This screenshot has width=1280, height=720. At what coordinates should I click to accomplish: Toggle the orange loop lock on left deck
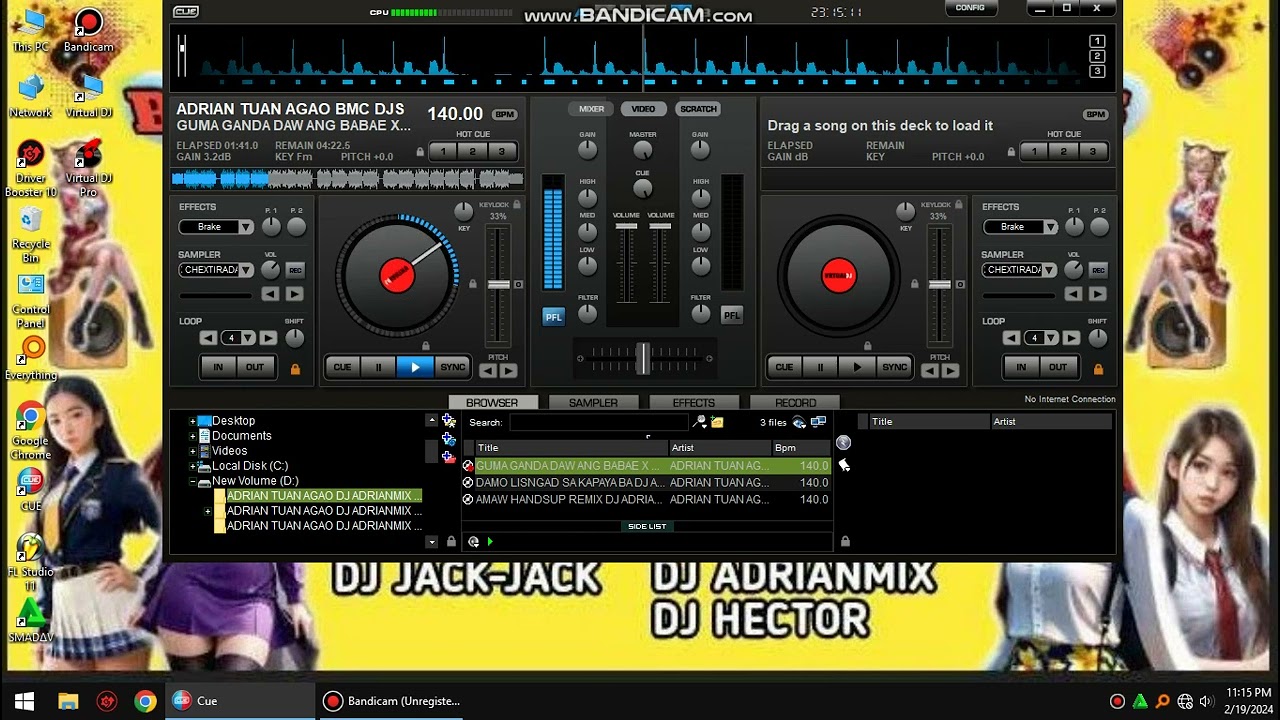tap(295, 369)
